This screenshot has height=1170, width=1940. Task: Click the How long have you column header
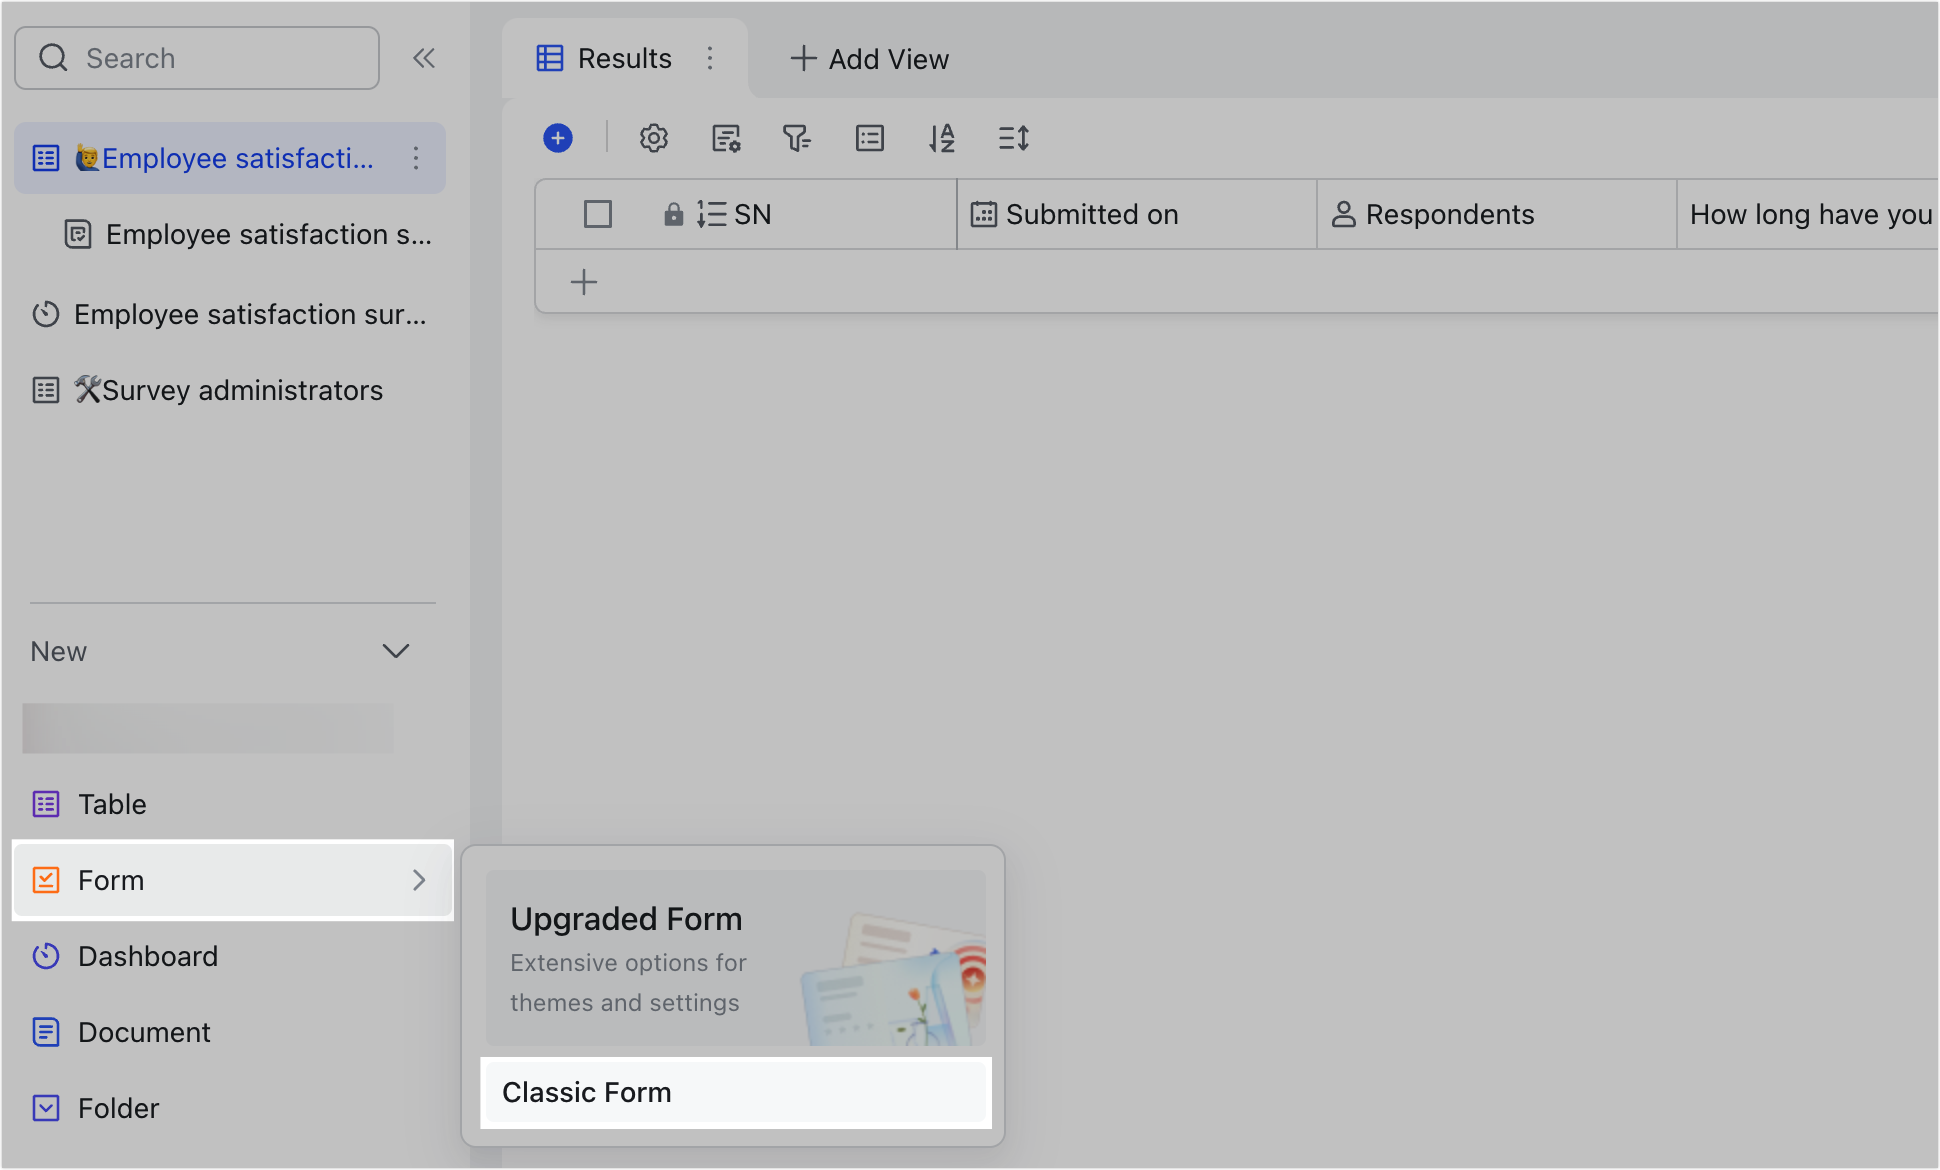(x=1808, y=214)
